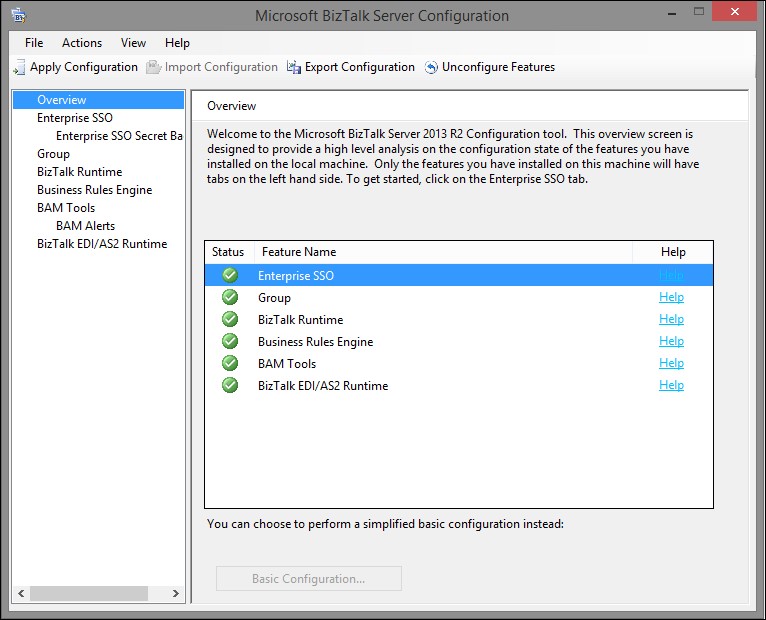Select Enterprise SSO feature name in table
The width and height of the screenshot is (766, 620).
296,276
